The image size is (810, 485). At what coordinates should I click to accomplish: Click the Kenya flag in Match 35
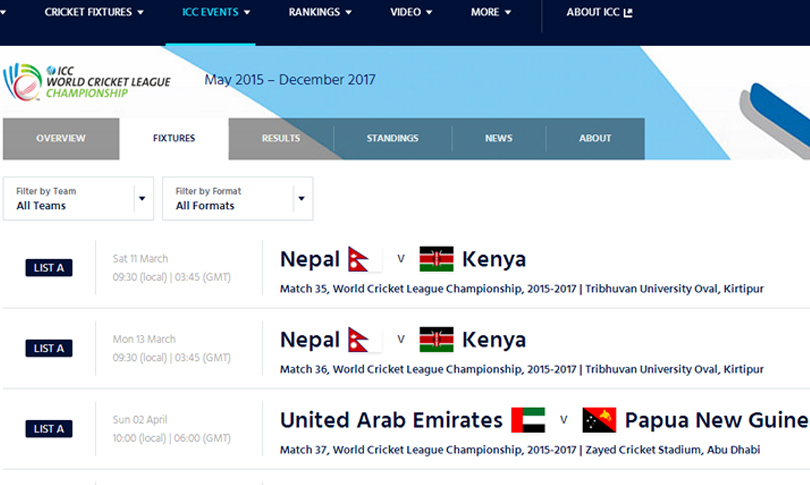[437, 259]
